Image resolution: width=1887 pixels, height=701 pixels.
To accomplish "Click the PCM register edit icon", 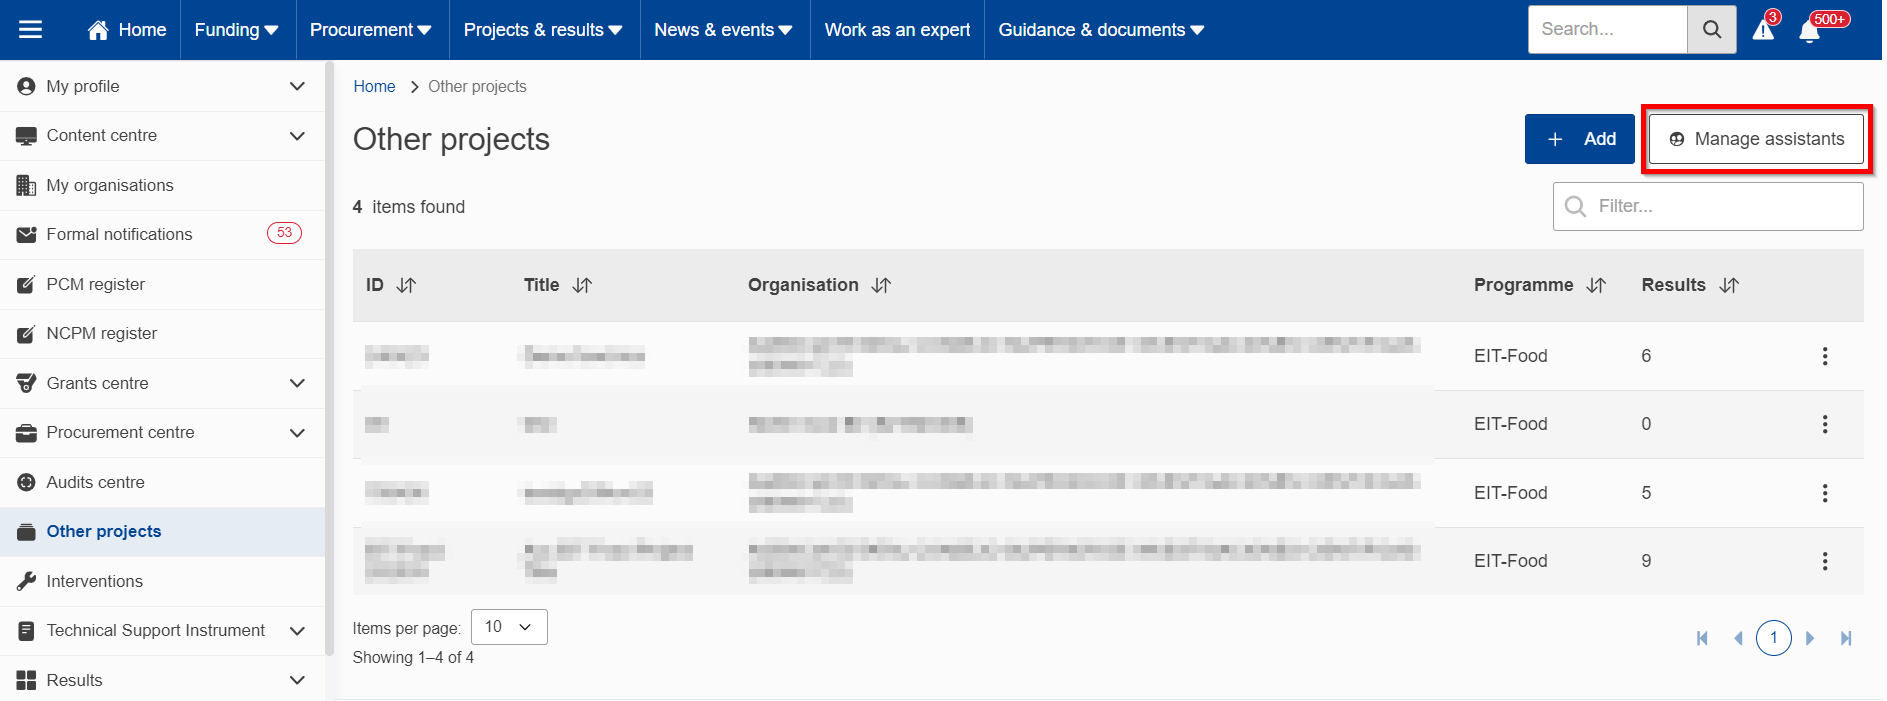I will point(26,284).
